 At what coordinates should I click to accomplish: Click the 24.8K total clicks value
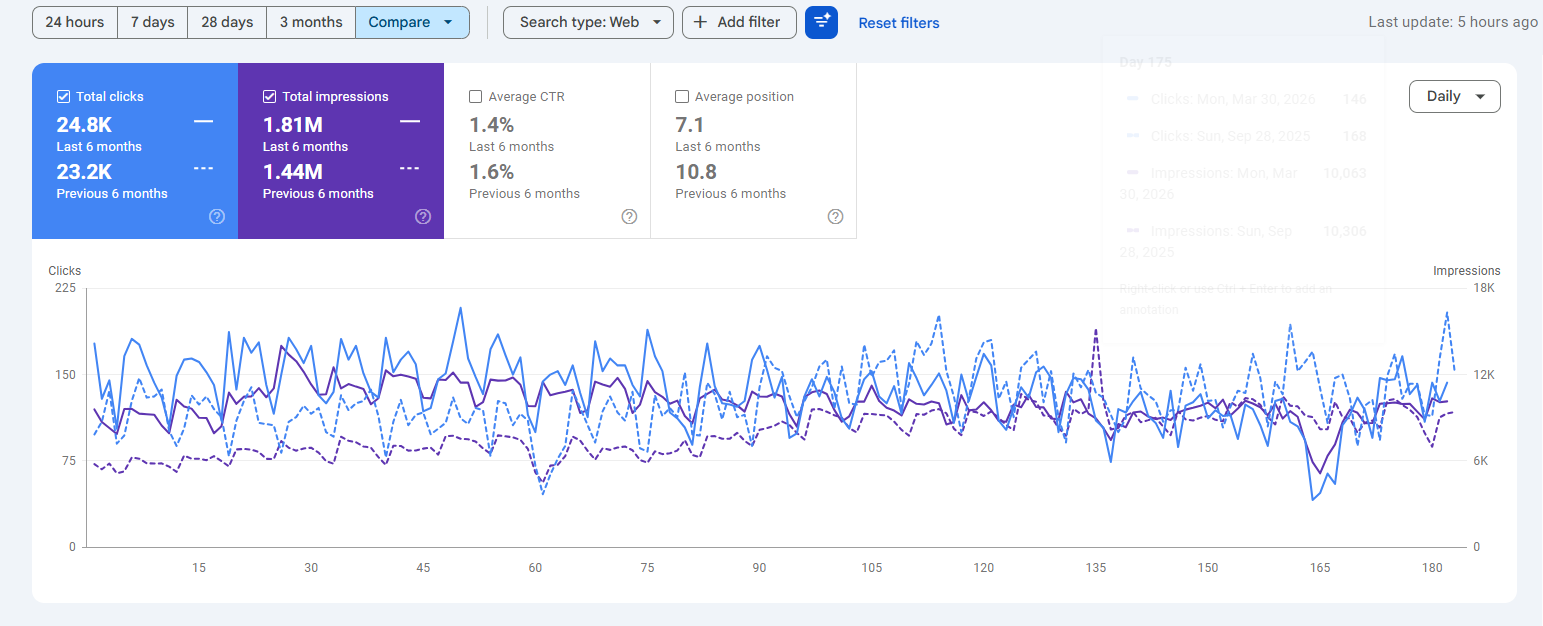tap(84, 124)
